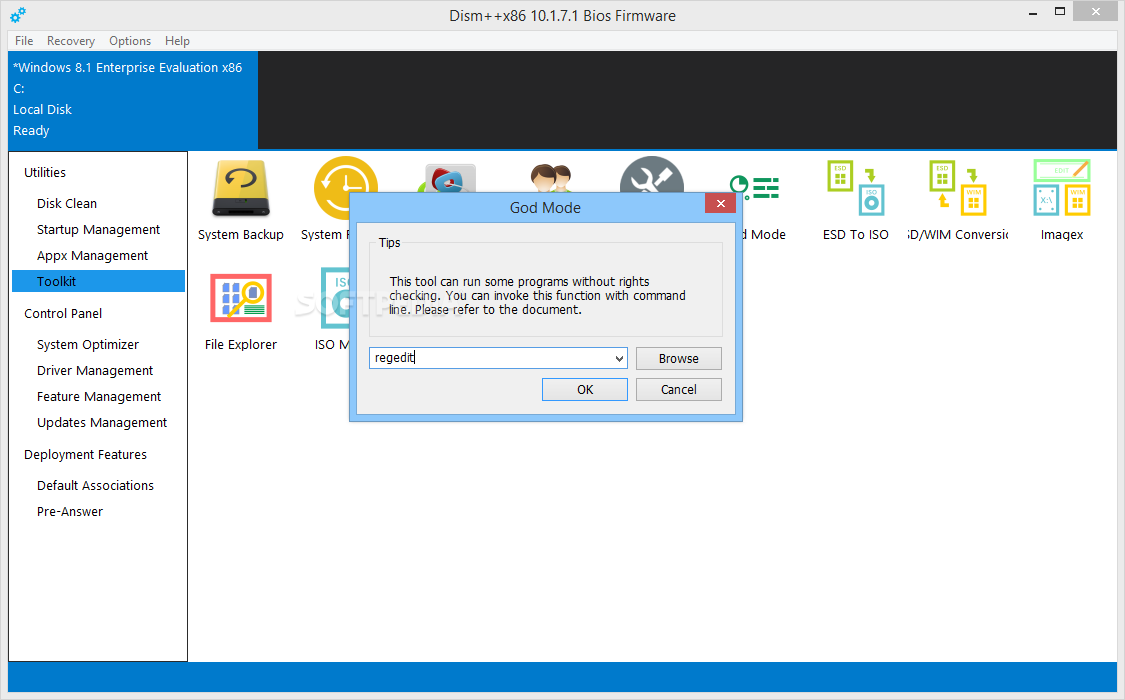
Task: Click the wrench and screwdriver repair icon
Action: pyautogui.click(x=651, y=174)
